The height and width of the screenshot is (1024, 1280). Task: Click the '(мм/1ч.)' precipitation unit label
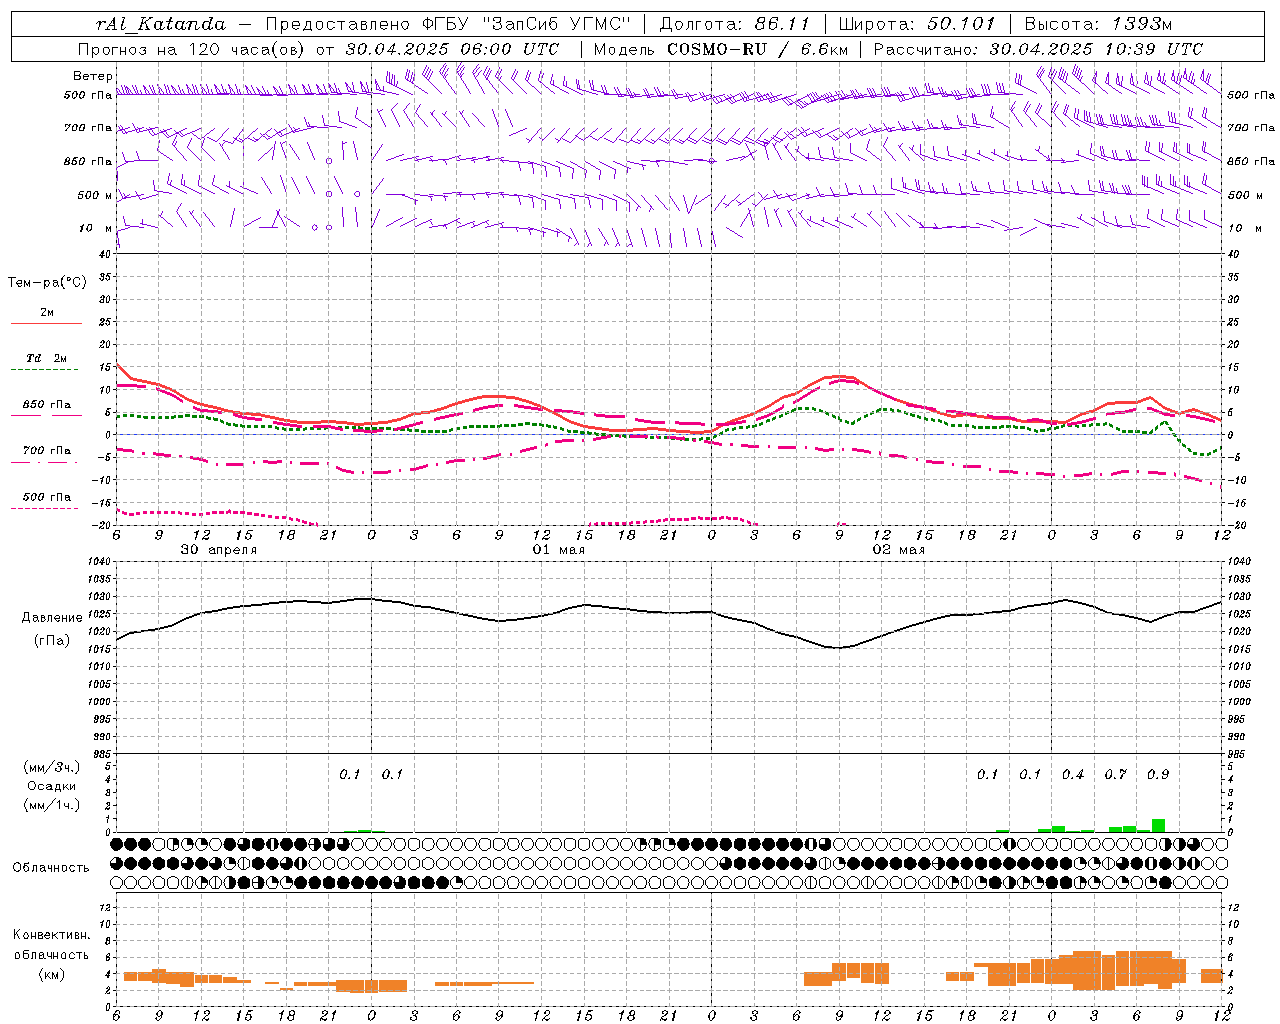coord(52,805)
